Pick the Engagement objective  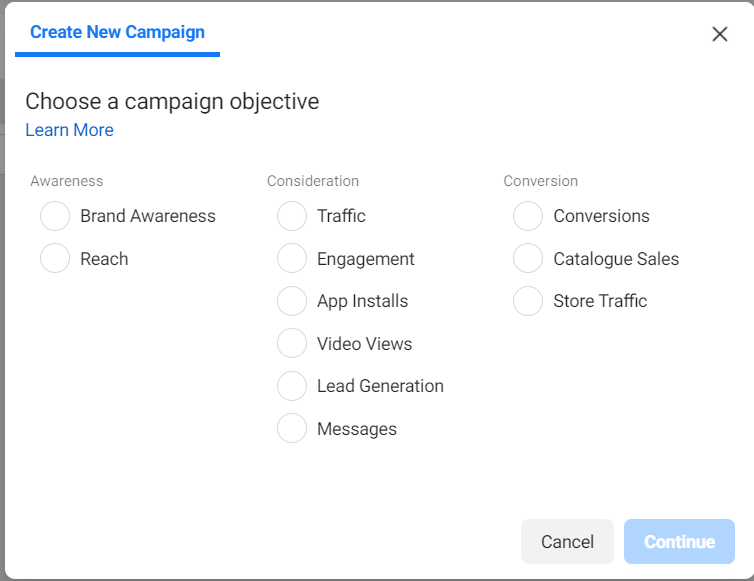pyautogui.click(x=292, y=259)
